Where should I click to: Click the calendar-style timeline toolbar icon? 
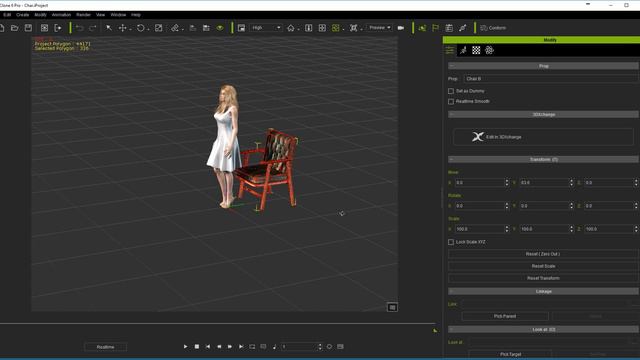449,28
